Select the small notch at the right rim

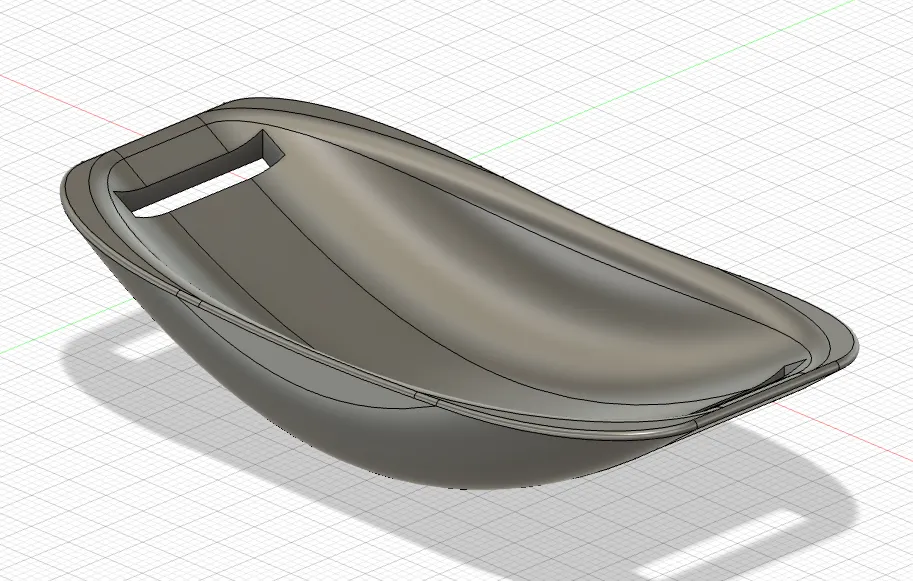tap(792, 370)
